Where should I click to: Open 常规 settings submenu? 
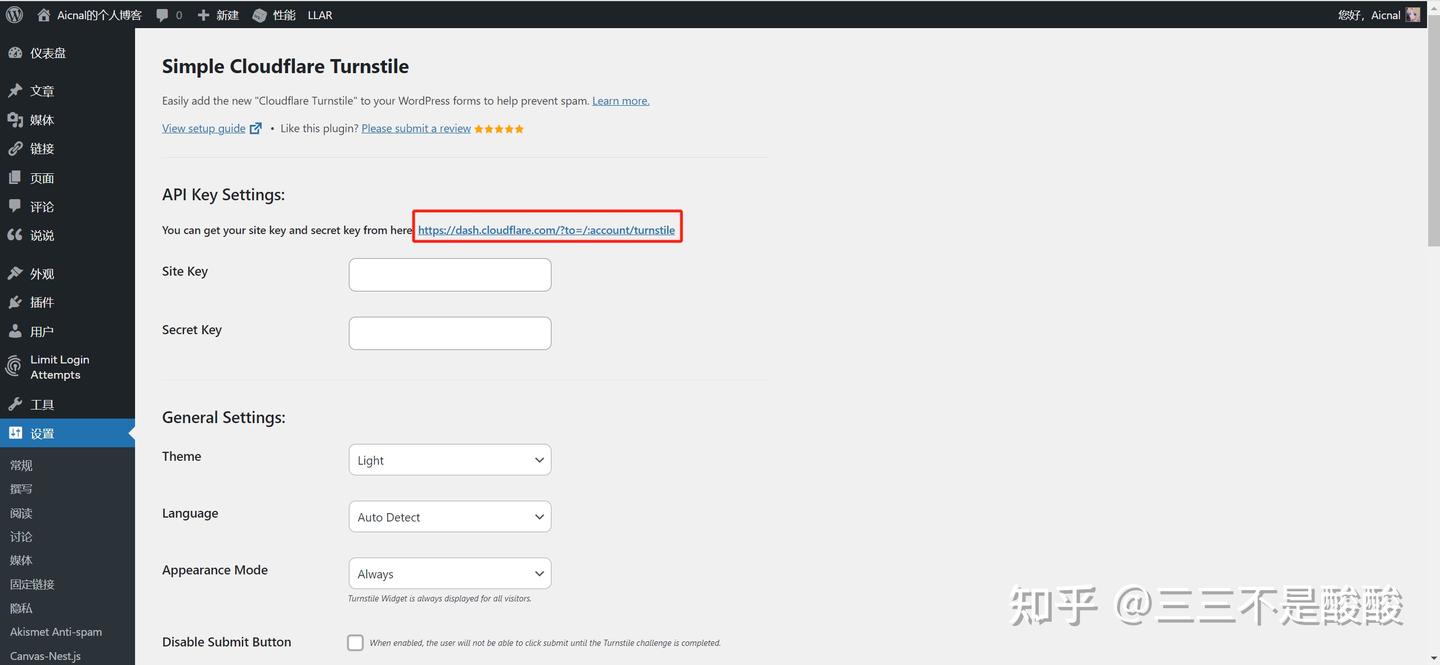(x=21, y=465)
